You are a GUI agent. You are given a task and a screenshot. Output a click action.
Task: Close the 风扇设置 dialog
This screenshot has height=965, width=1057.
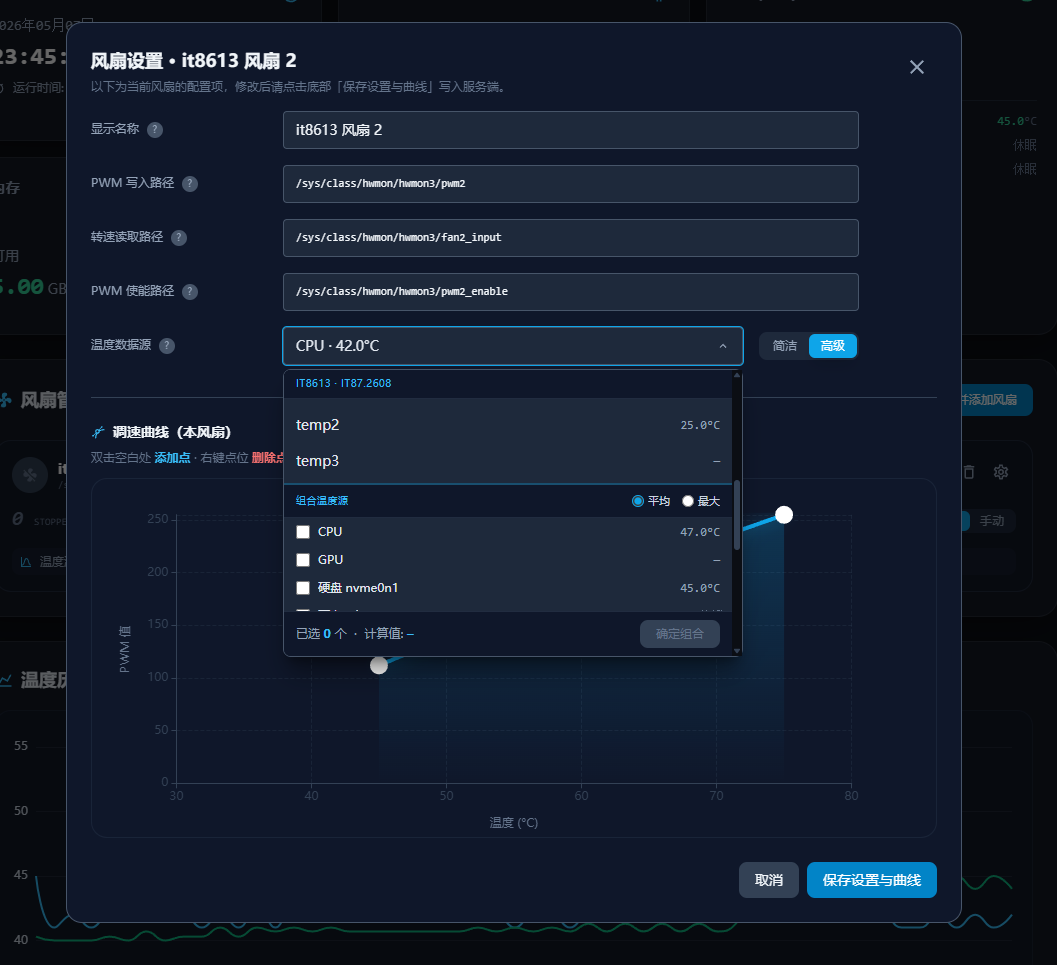click(916, 67)
